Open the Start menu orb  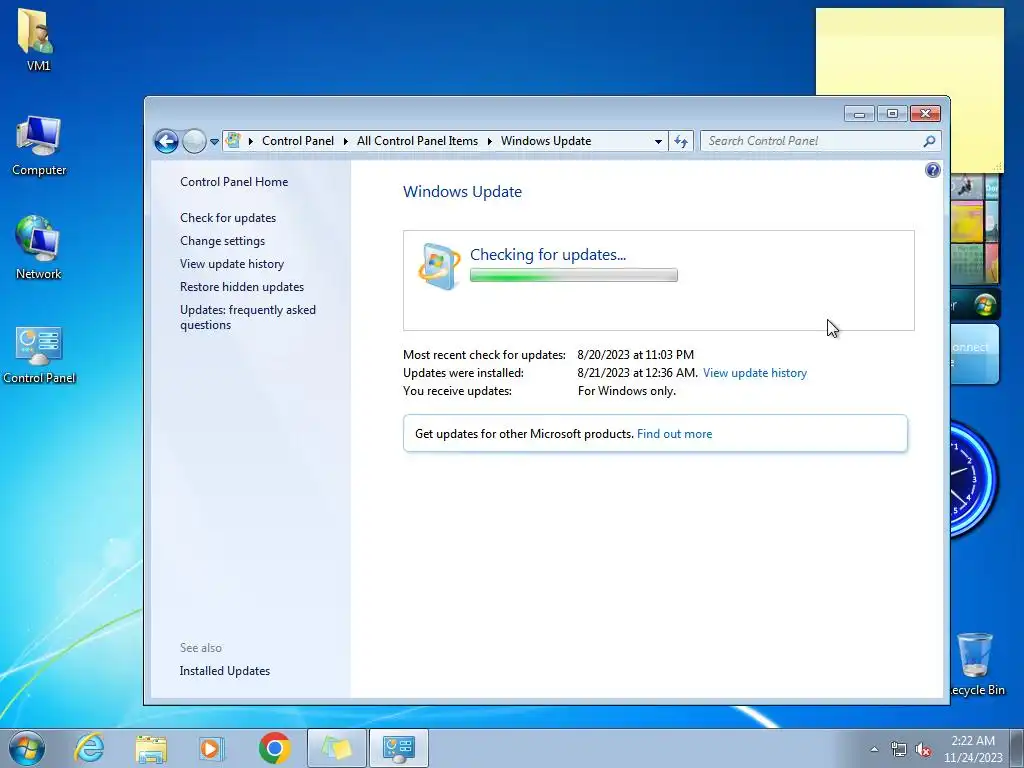click(27, 748)
